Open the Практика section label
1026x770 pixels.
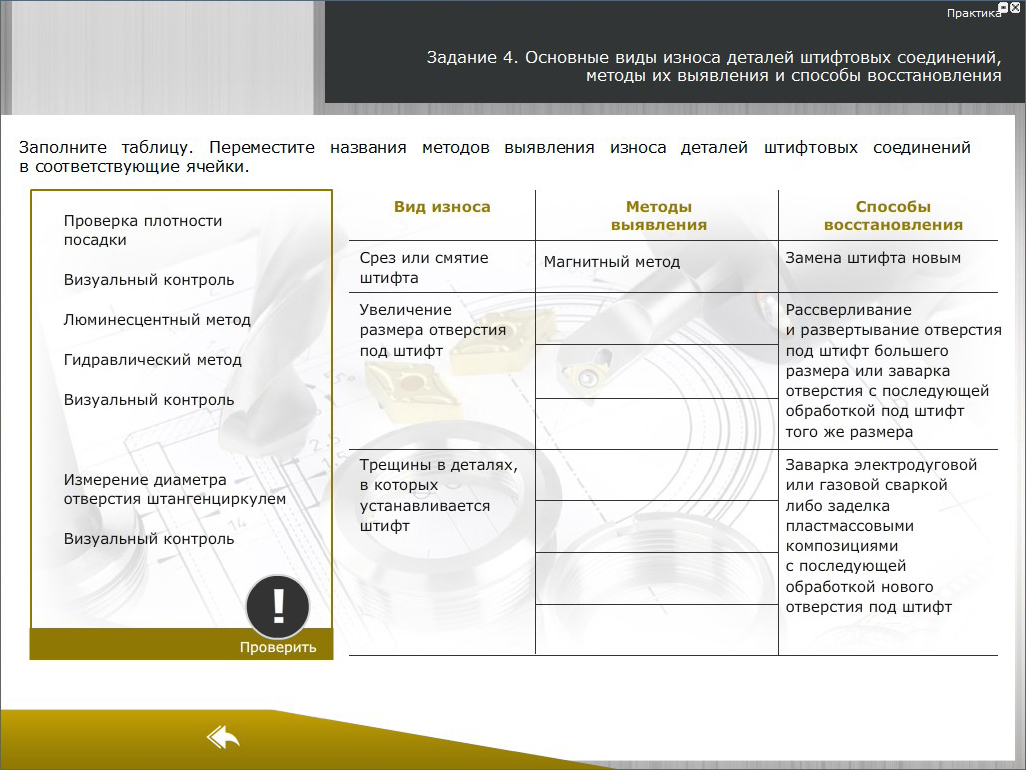tap(972, 13)
